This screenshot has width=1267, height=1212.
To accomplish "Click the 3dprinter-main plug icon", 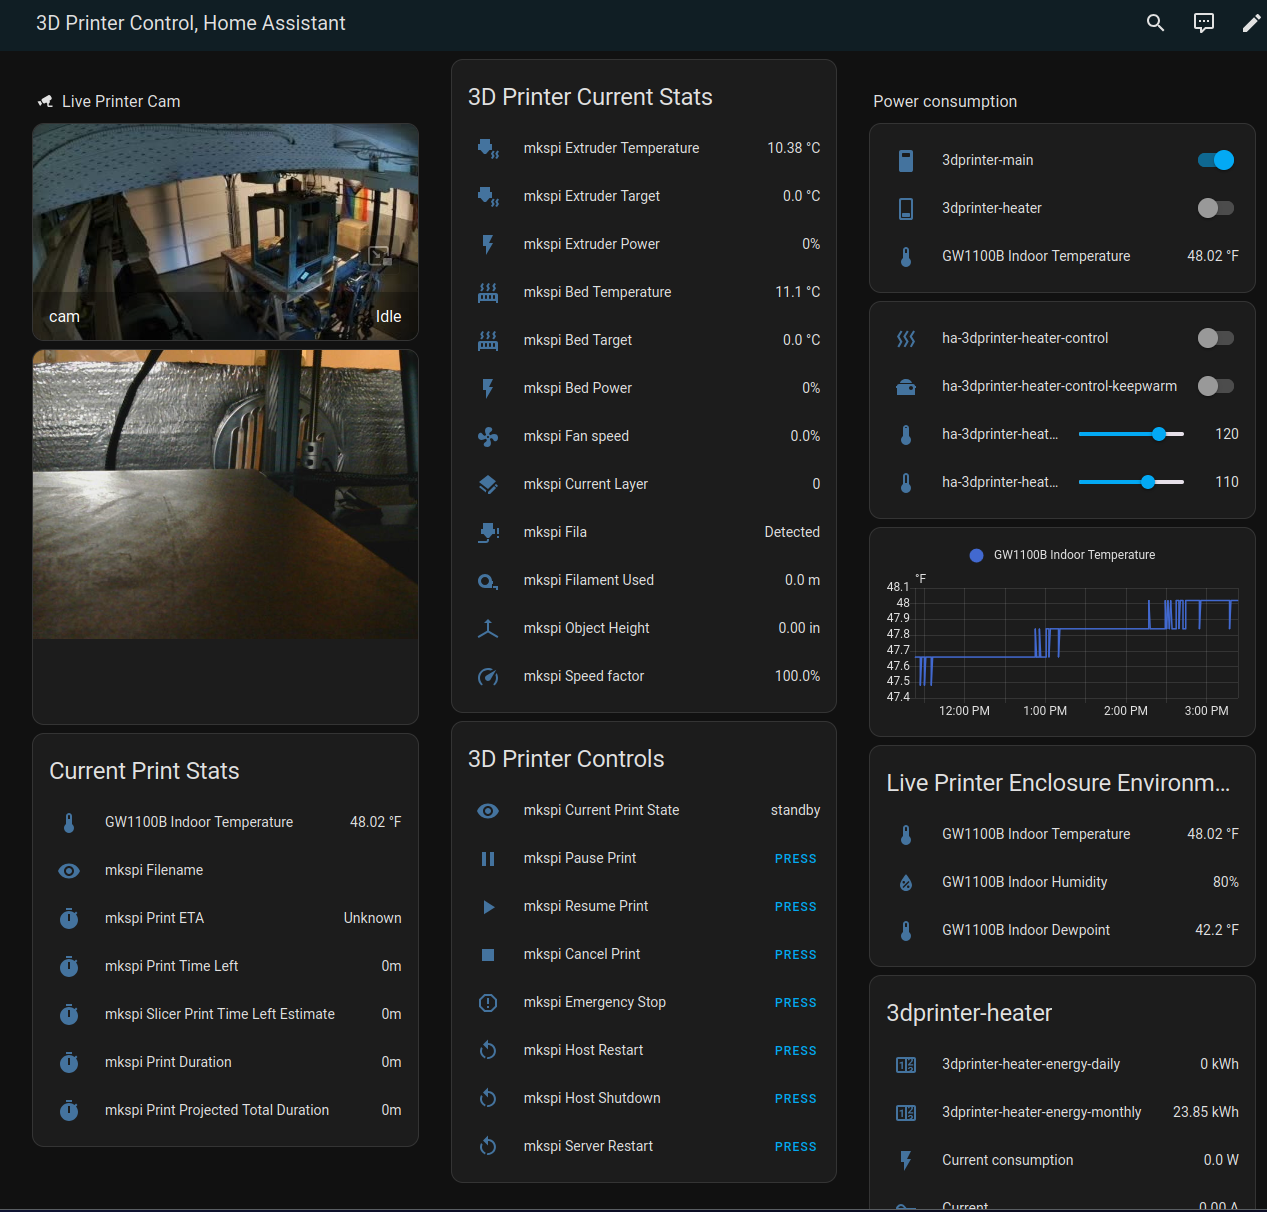I will point(906,160).
